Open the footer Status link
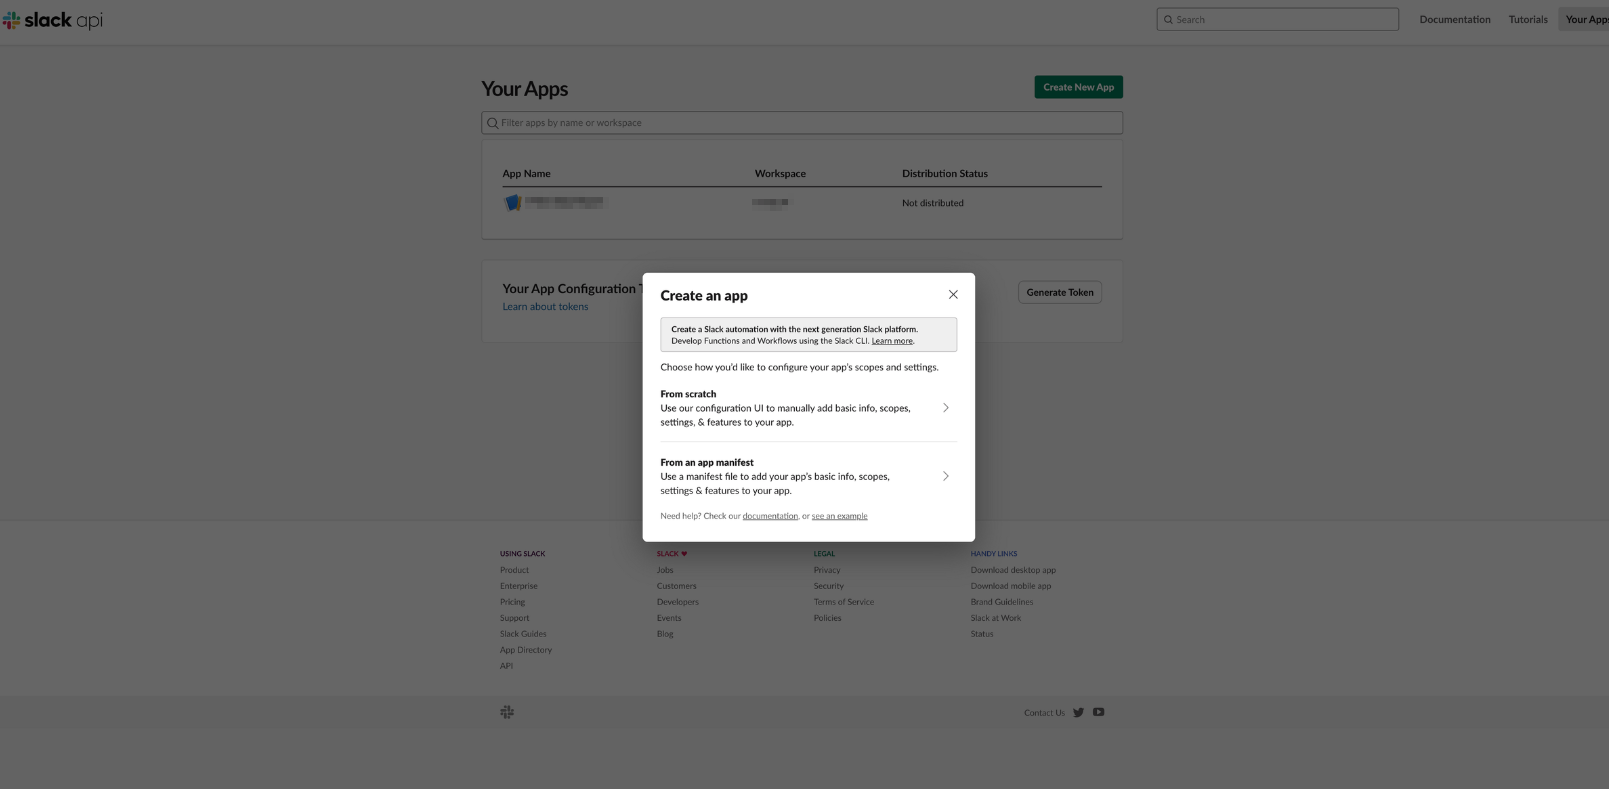Screen dimensions: 1609x789 point(982,634)
